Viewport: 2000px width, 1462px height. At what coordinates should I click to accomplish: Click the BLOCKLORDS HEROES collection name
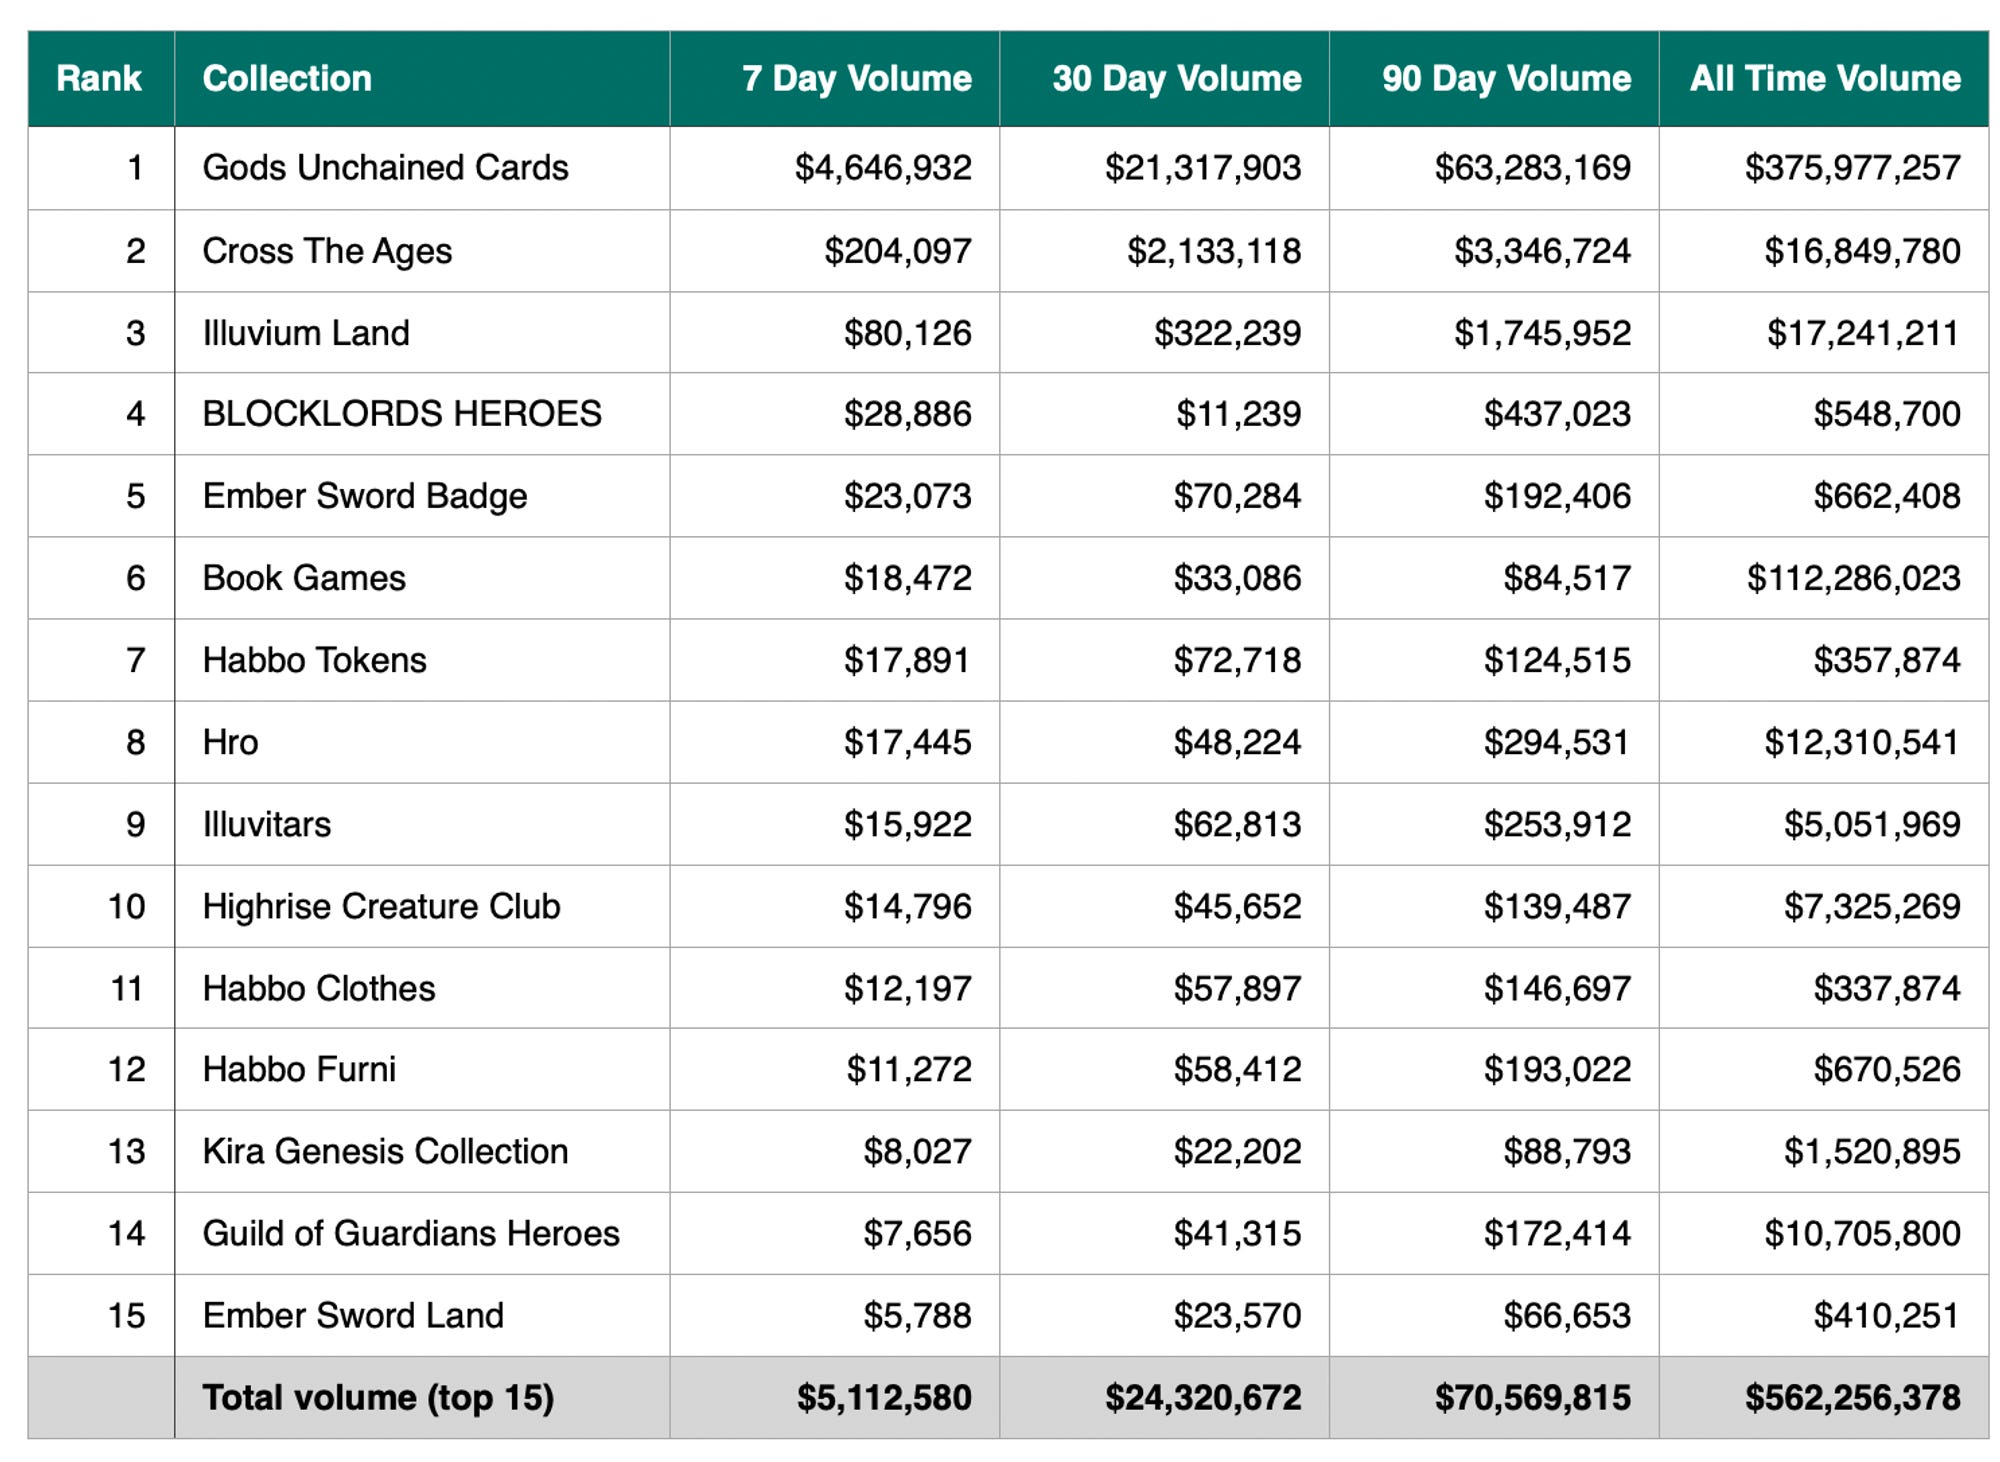pos(402,413)
